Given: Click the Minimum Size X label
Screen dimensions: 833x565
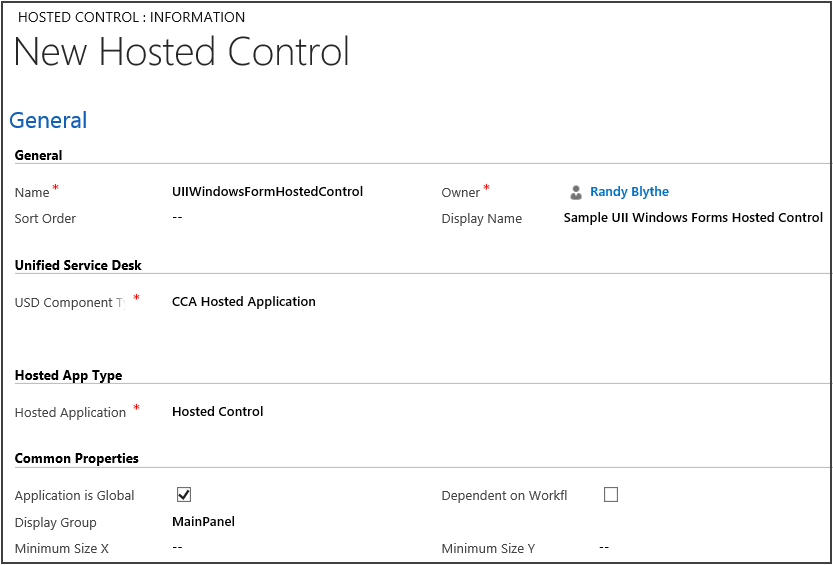Looking at the screenshot, I should tap(62, 549).
